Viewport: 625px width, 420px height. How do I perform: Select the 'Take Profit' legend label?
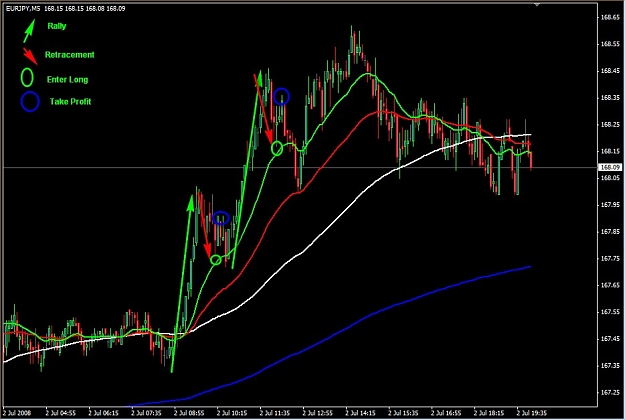(71, 102)
